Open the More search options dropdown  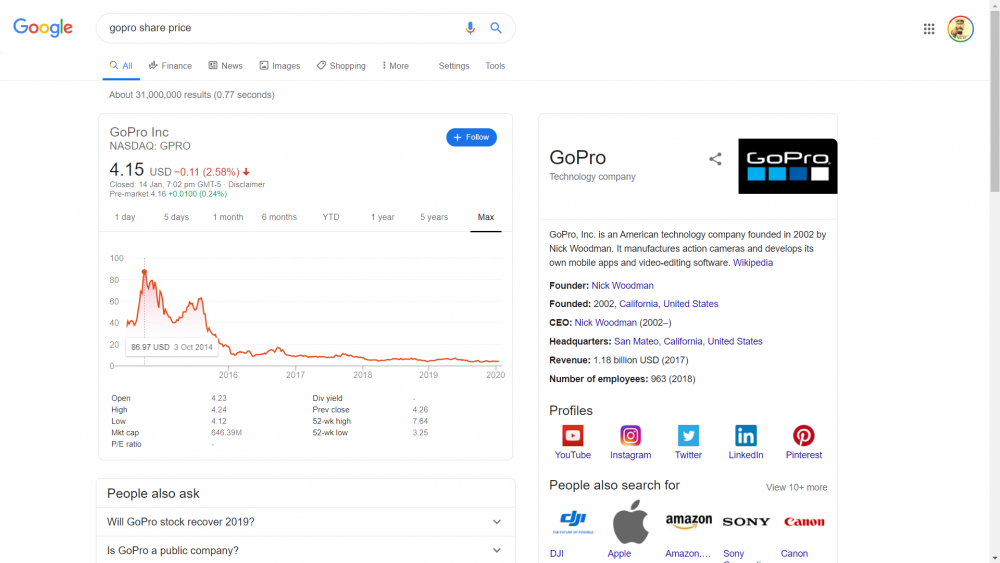coord(395,66)
